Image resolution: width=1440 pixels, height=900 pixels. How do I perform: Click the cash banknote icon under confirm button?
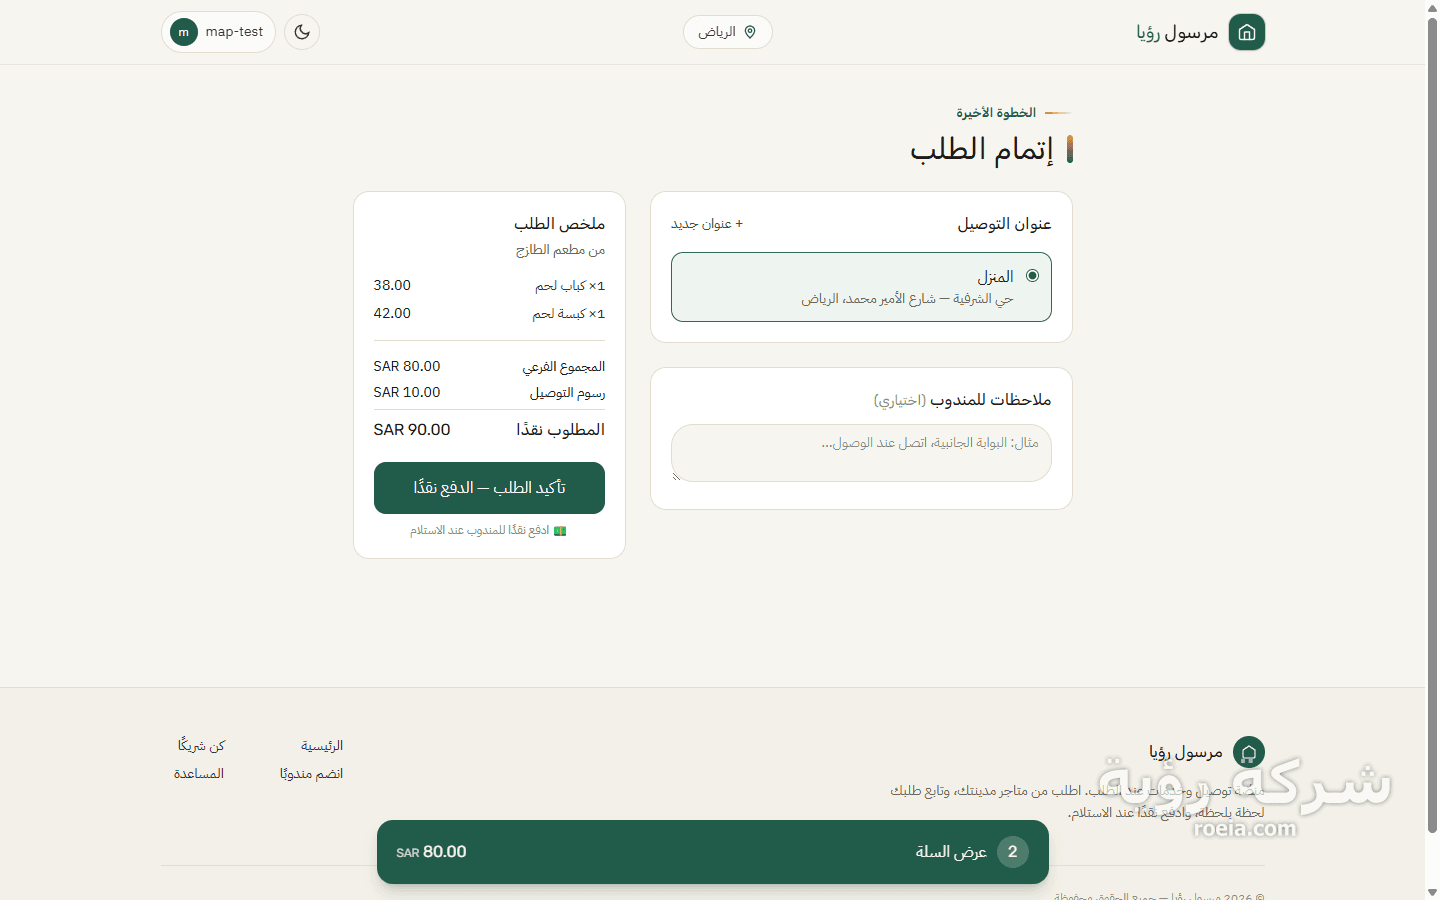click(560, 531)
